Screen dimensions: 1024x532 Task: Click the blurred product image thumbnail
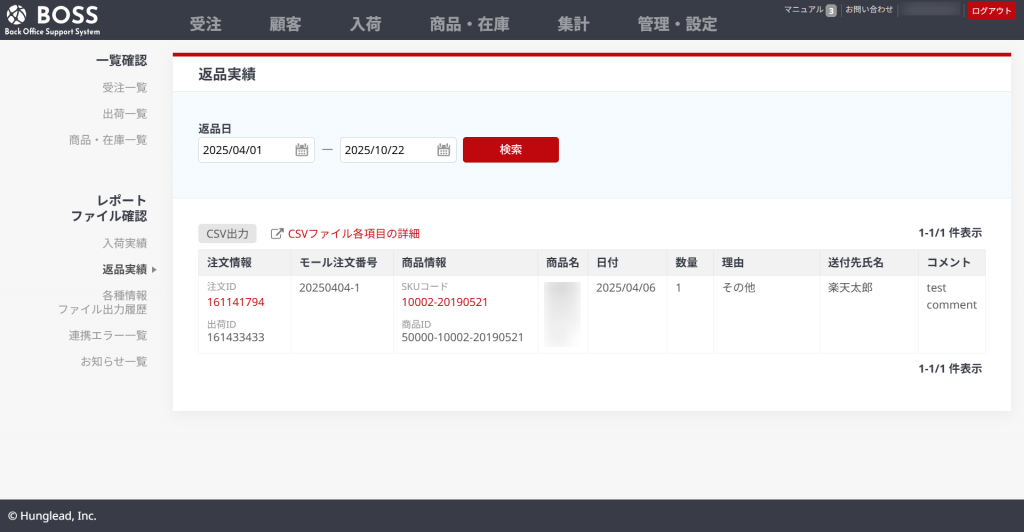point(562,313)
